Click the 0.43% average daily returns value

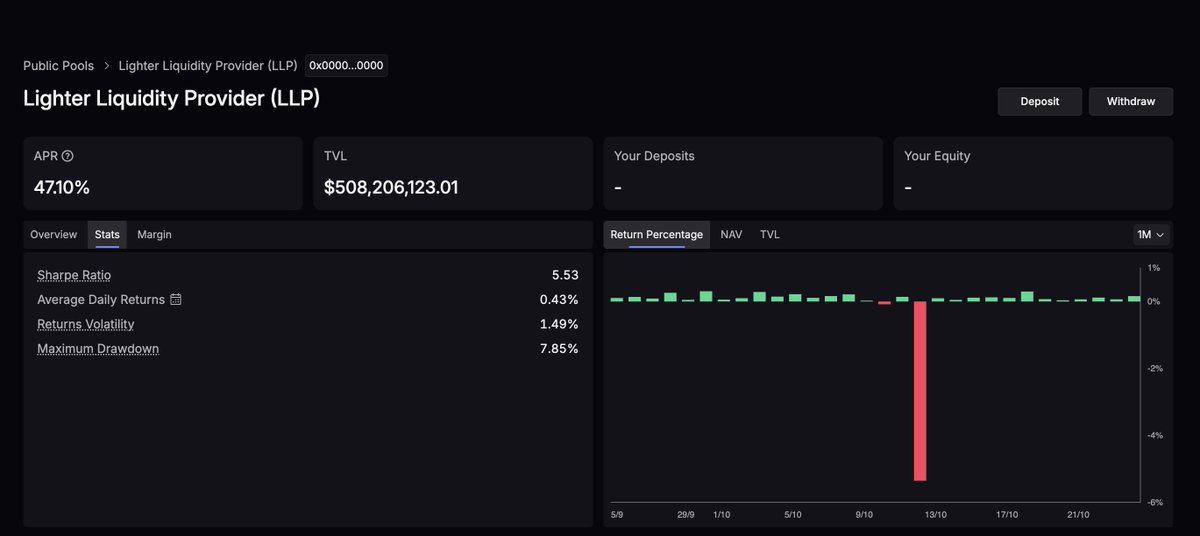coord(559,299)
